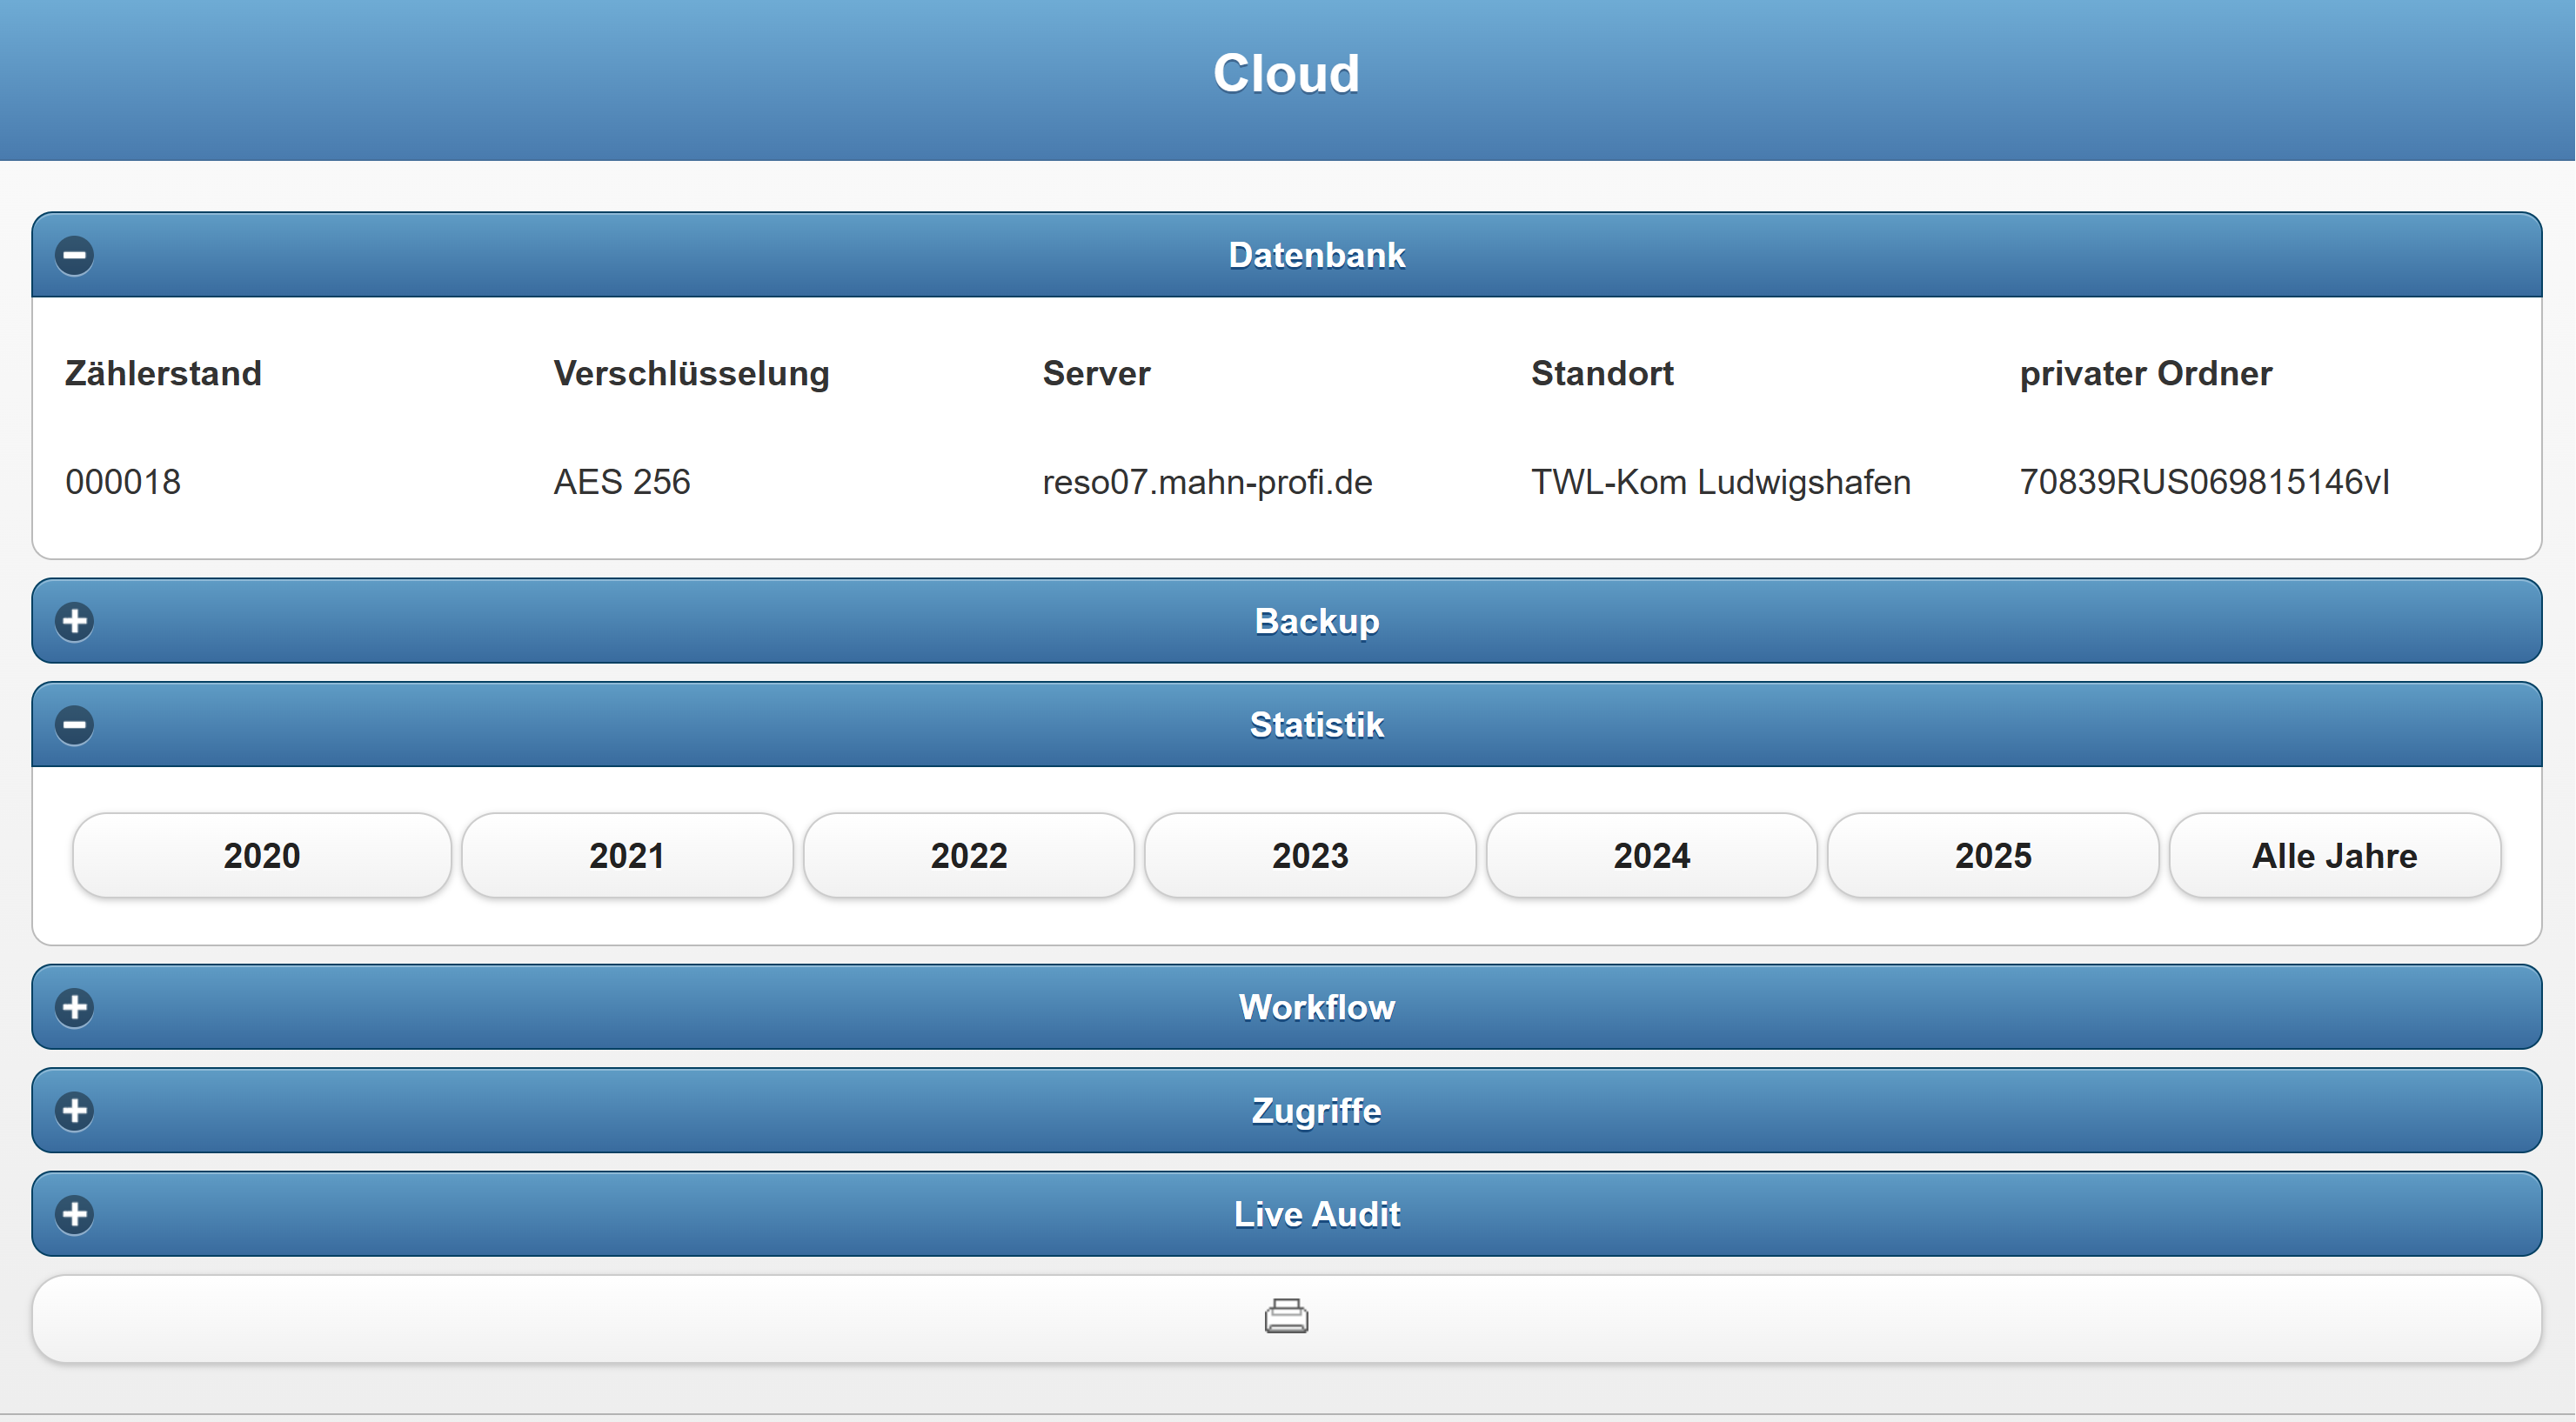View 2023 statistics
The width and height of the screenshot is (2576, 1422).
pyautogui.click(x=1310, y=856)
